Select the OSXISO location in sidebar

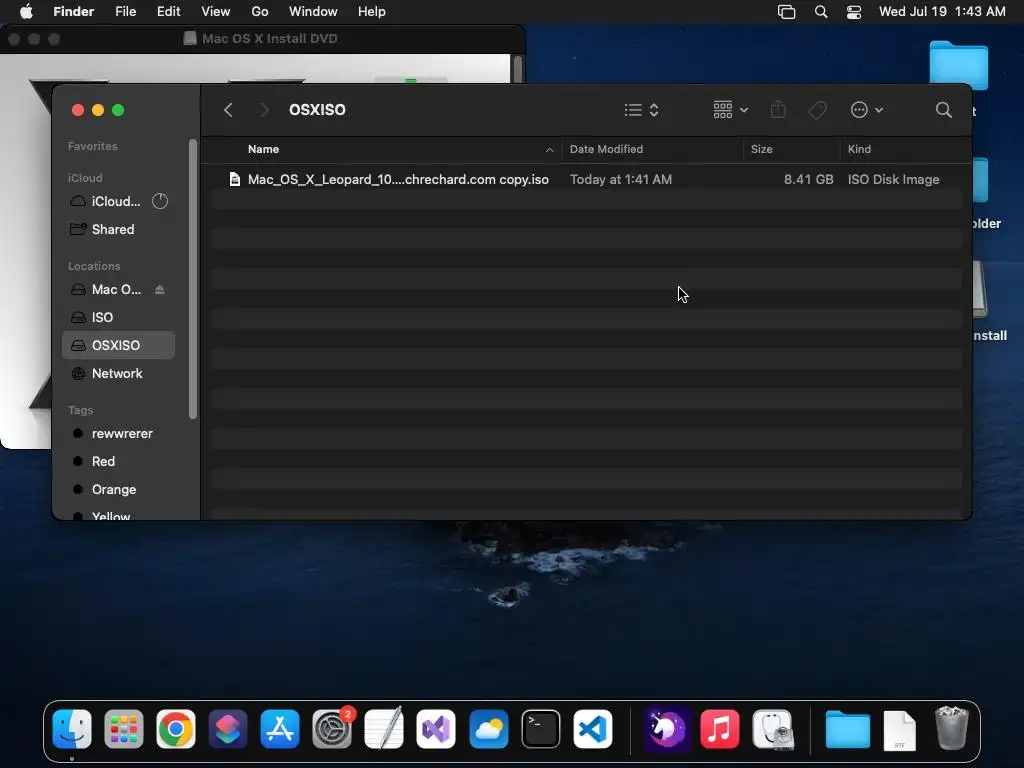click(118, 345)
